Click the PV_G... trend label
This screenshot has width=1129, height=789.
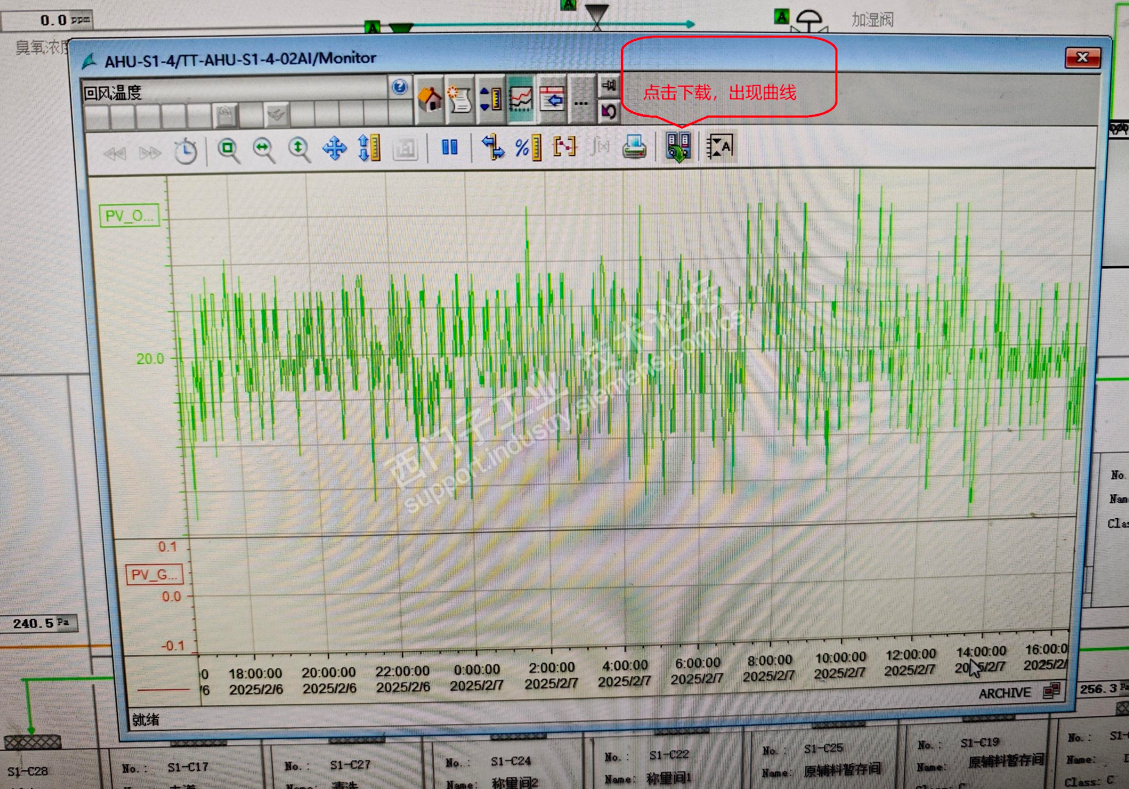point(154,575)
